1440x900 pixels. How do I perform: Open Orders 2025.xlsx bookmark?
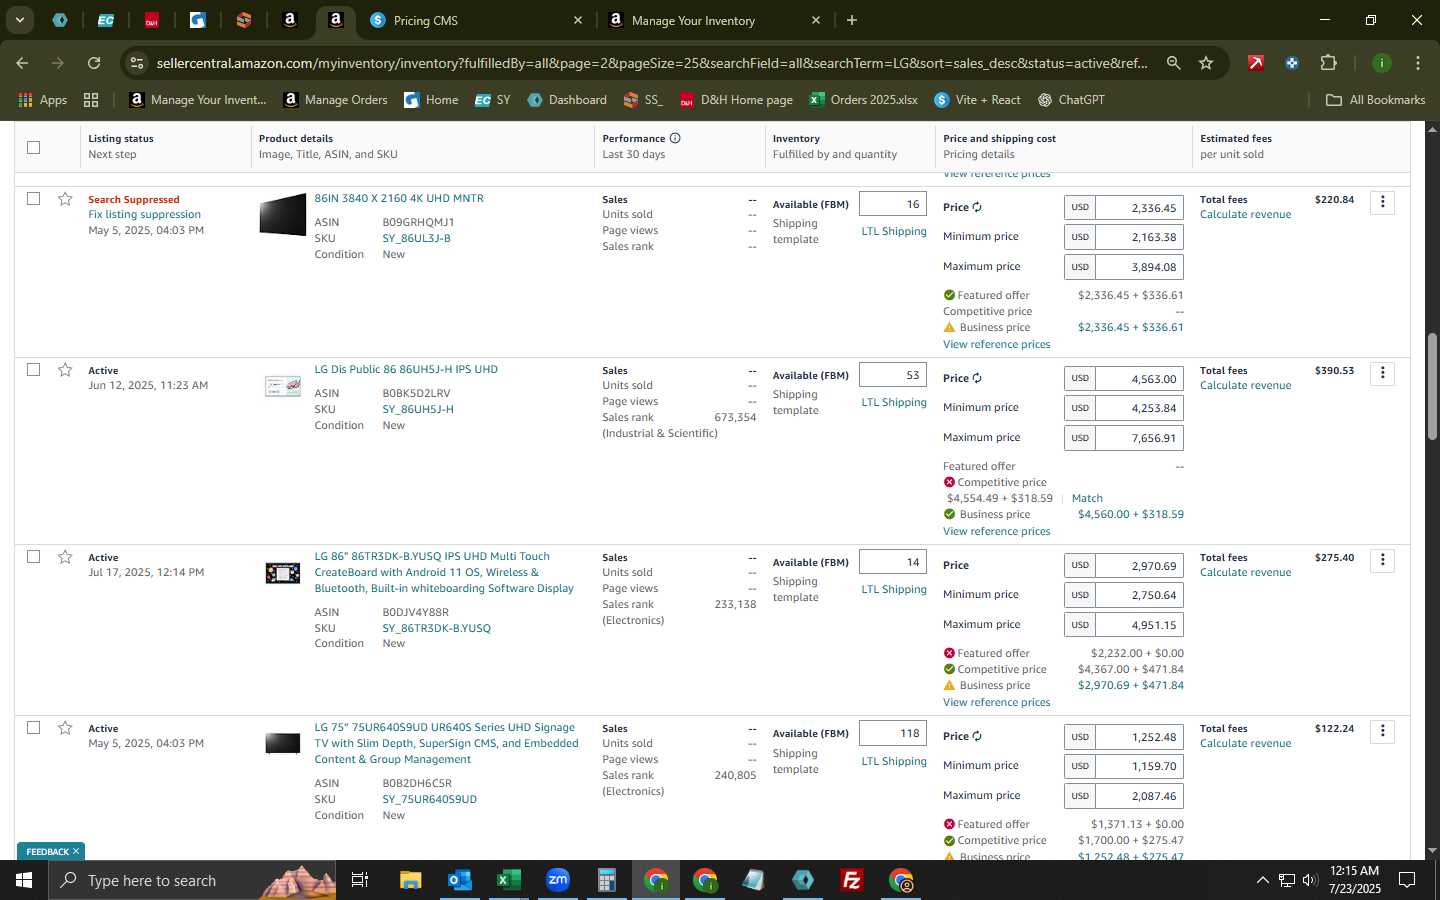pos(864,100)
